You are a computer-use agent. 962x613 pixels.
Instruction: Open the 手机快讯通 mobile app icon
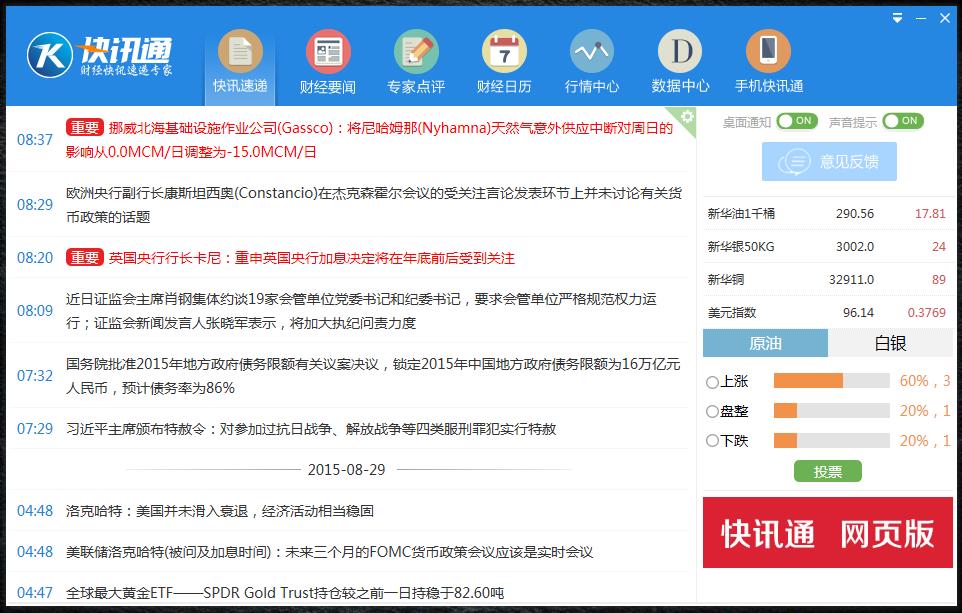[x=768, y=51]
